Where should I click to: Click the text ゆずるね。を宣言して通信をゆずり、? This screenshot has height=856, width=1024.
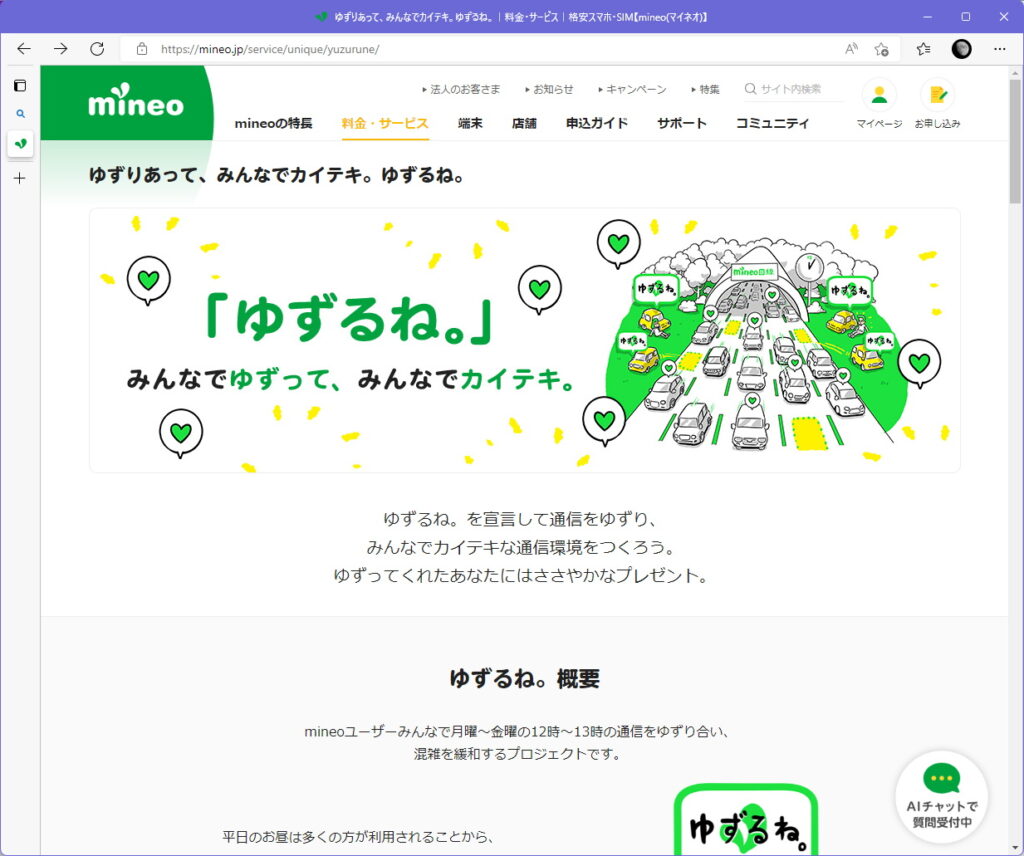(x=520, y=519)
